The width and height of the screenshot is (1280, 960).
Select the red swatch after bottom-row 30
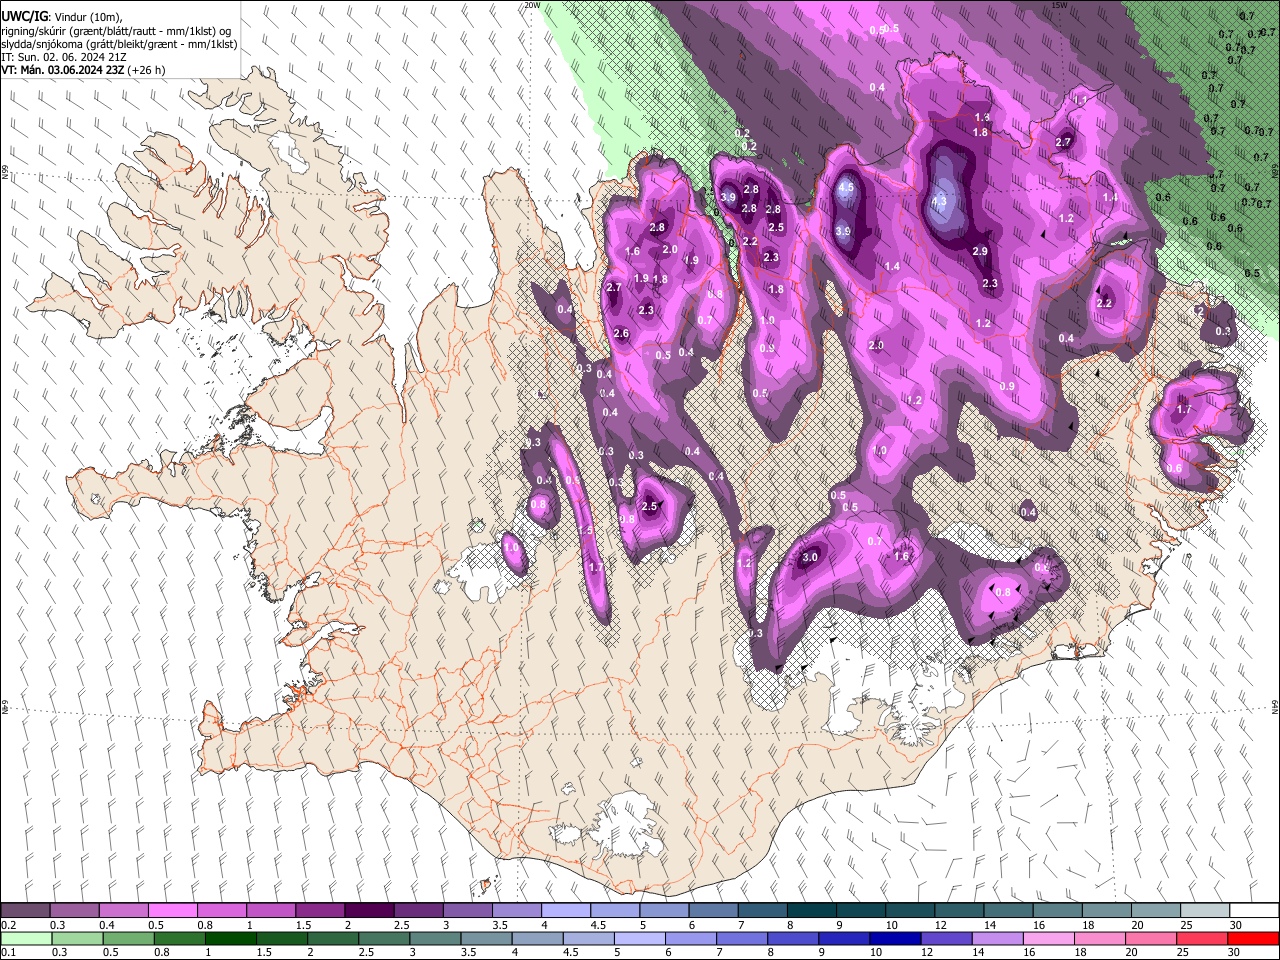(1252, 938)
